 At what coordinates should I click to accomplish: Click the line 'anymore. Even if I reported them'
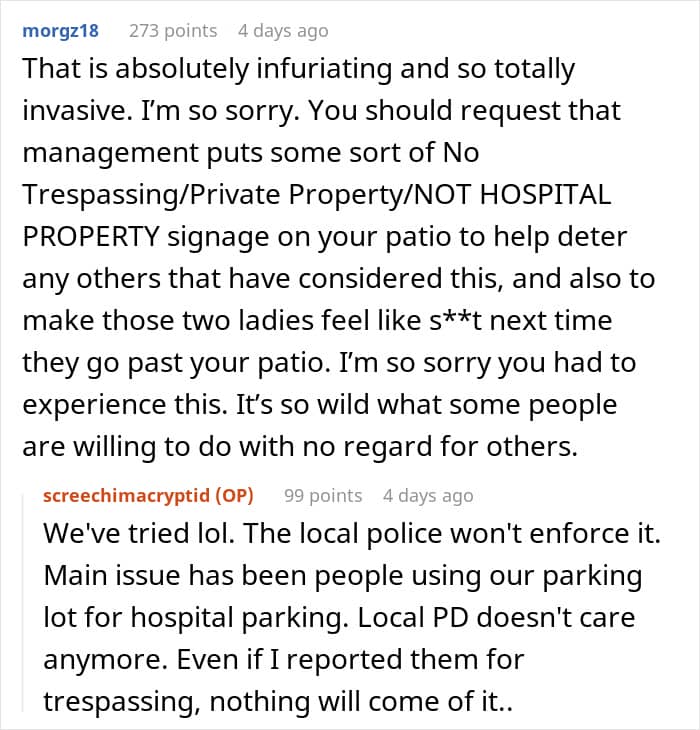284,660
